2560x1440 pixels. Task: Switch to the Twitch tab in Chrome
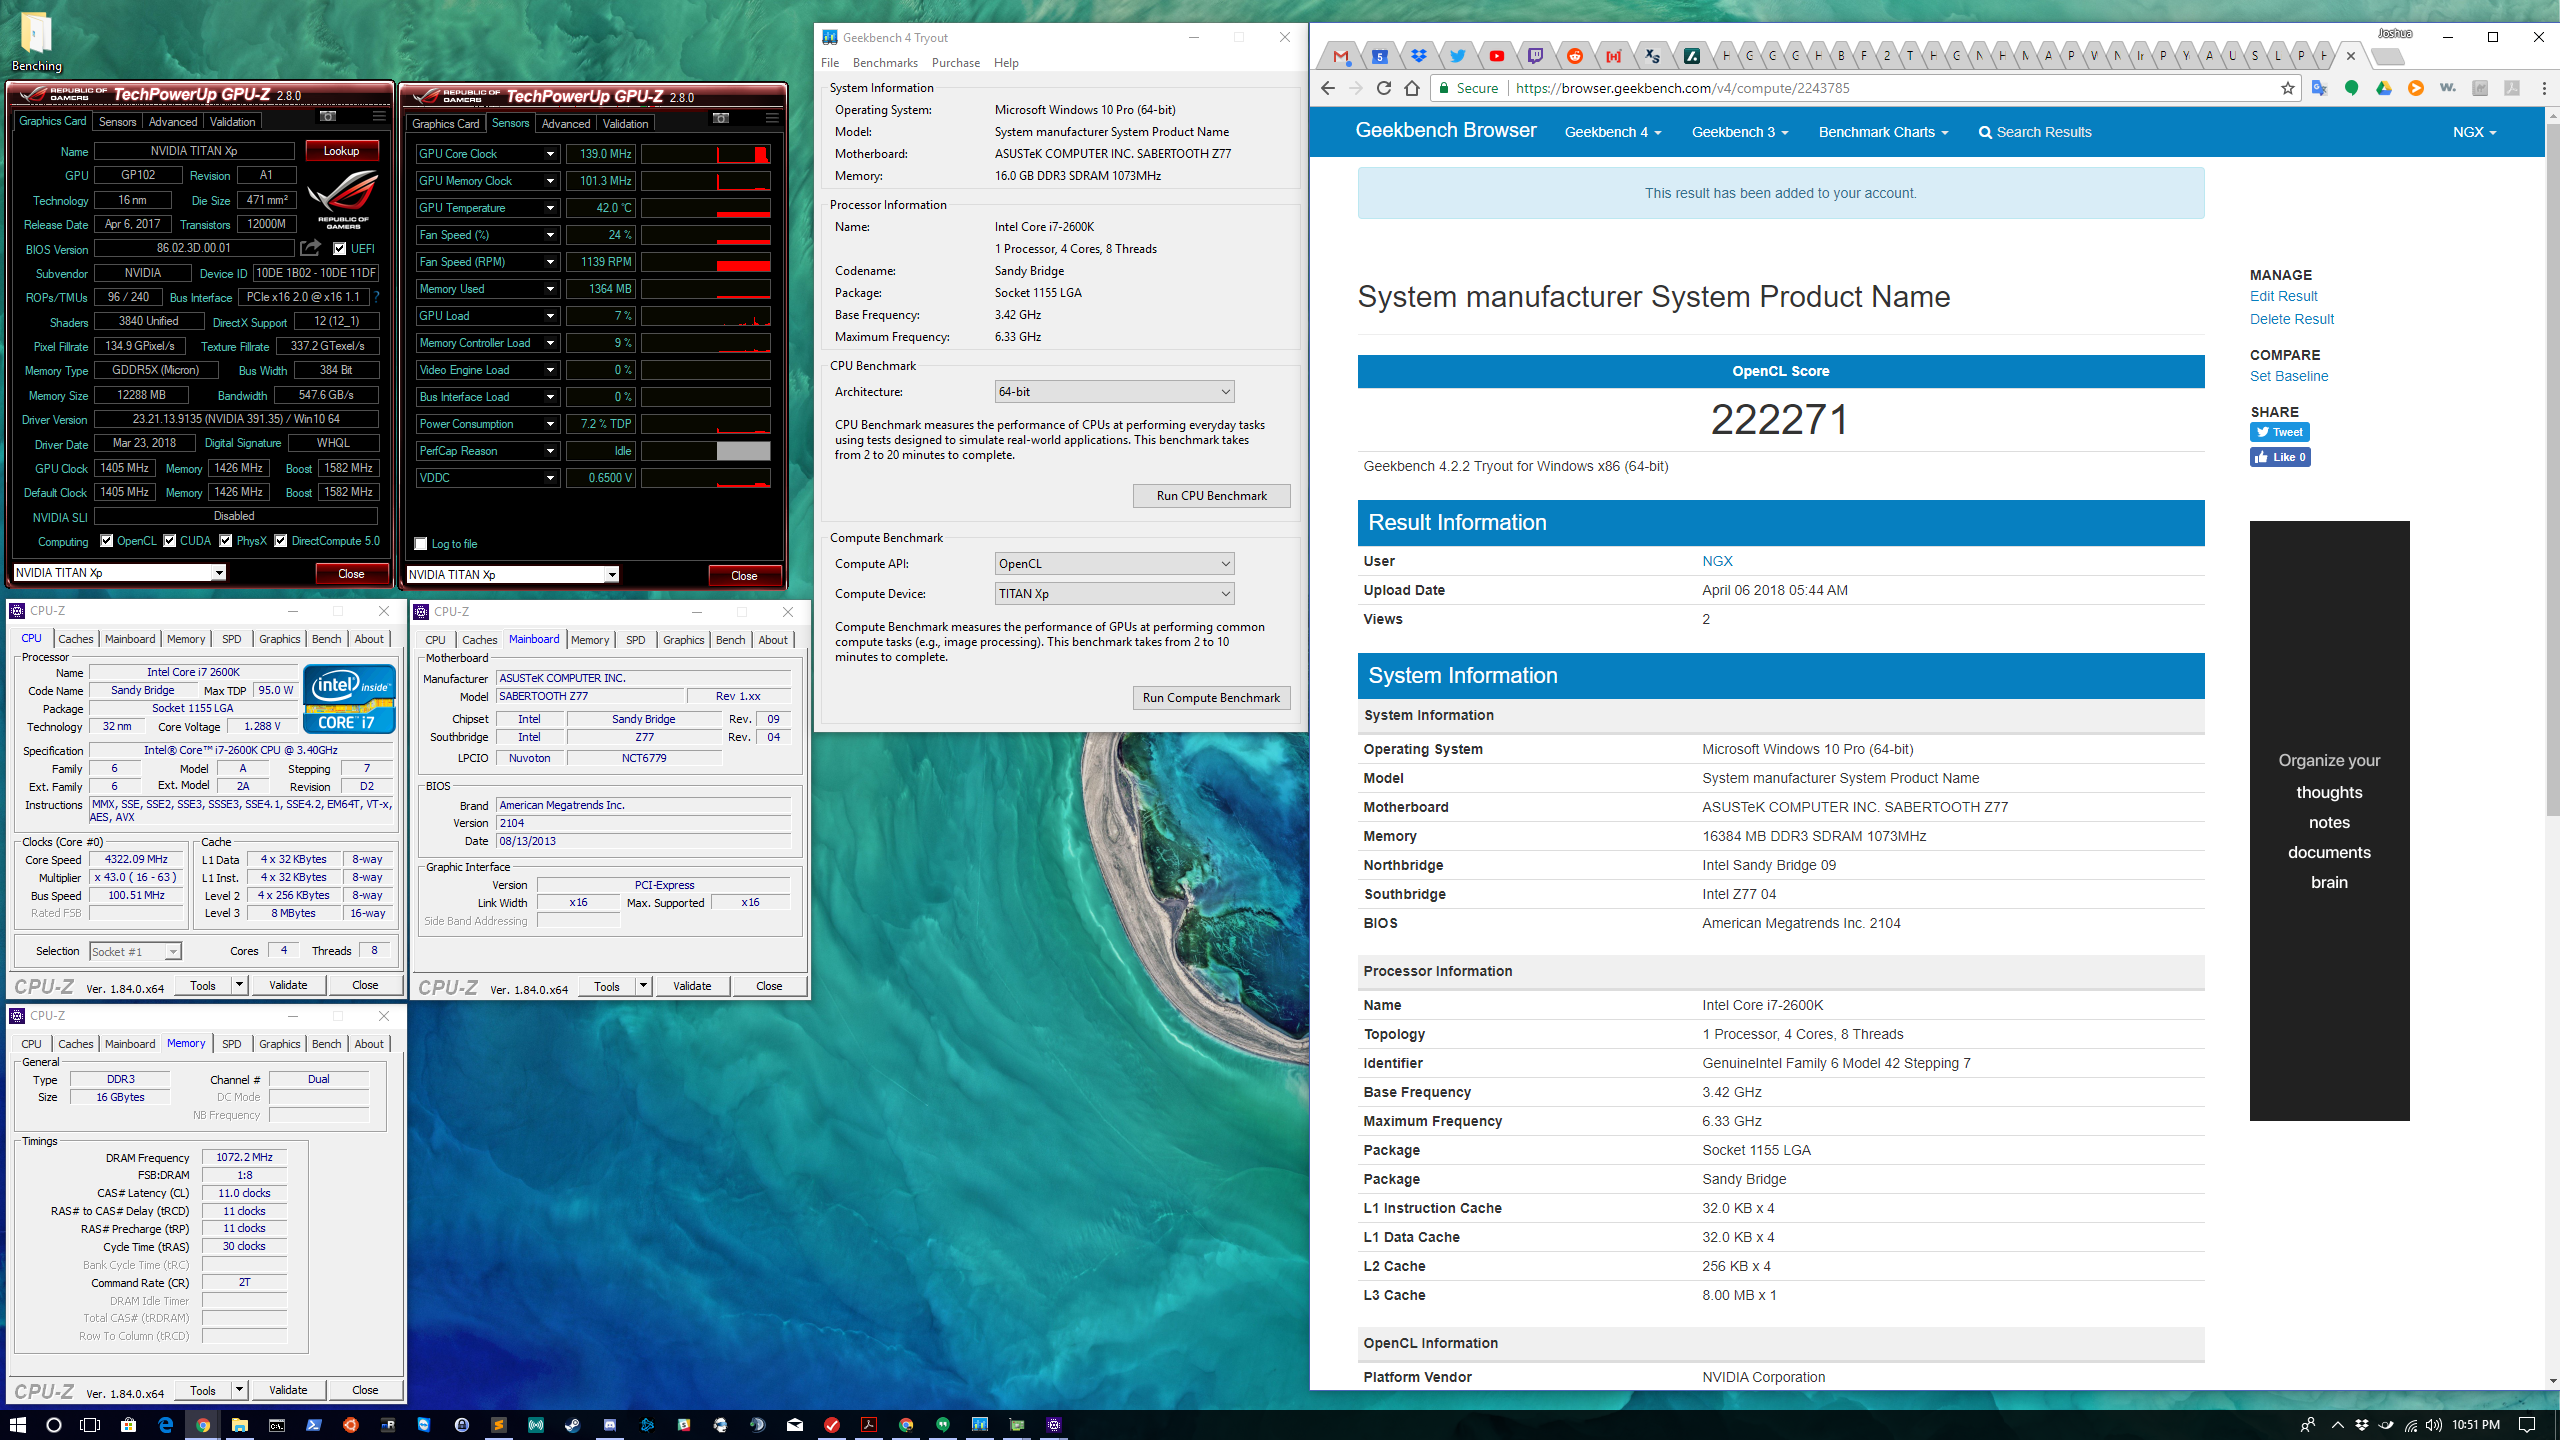point(1535,56)
